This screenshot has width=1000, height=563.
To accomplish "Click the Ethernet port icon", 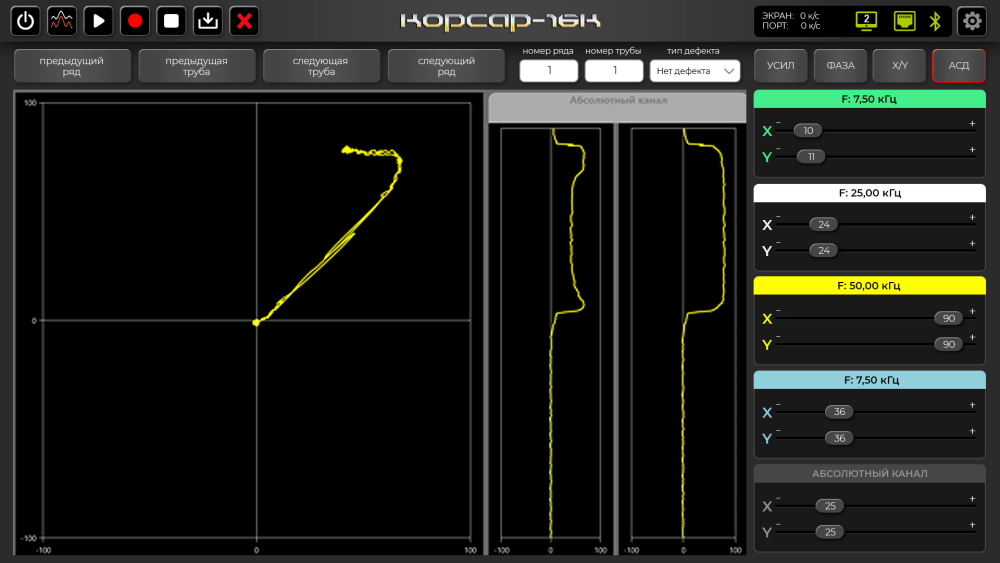I will [903, 21].
